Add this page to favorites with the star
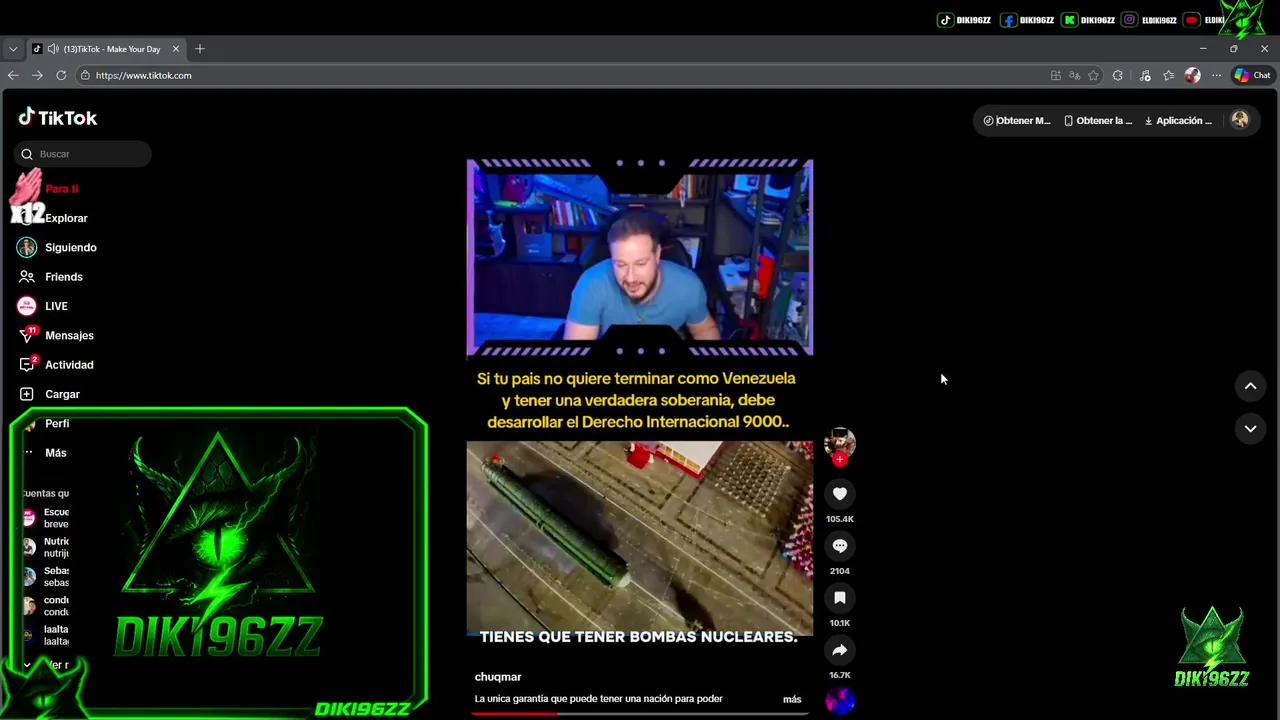Screen dimensions: 1280x720 (1094, 75)
